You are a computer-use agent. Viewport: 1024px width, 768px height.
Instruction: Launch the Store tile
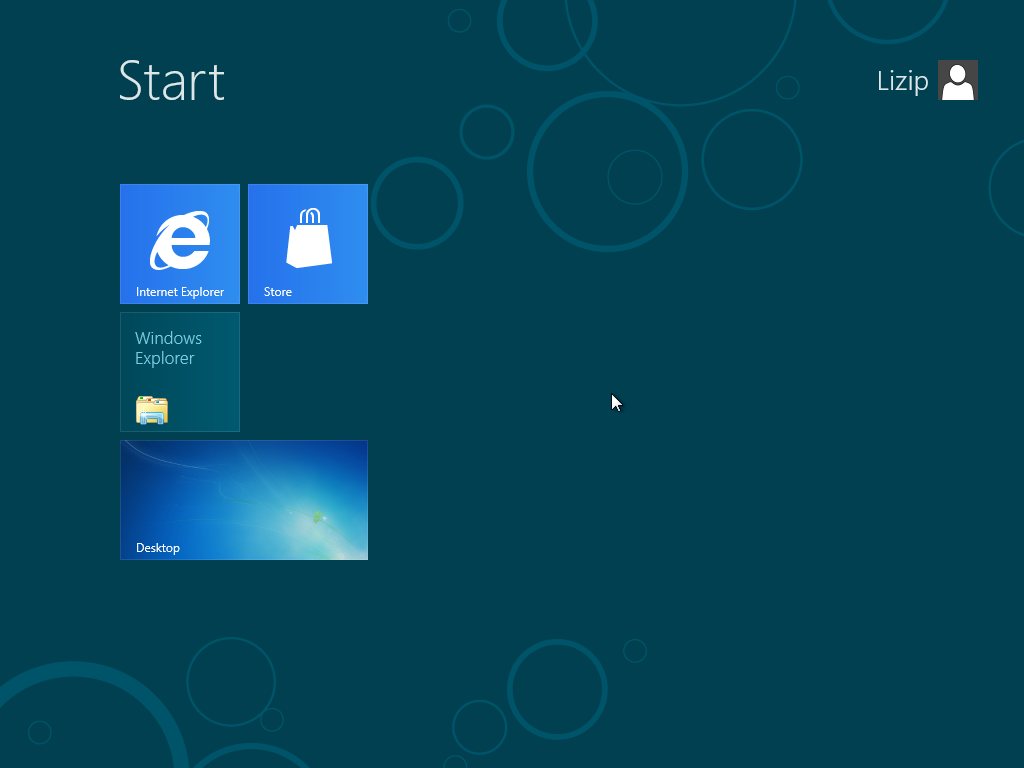[x=308, y=244]
